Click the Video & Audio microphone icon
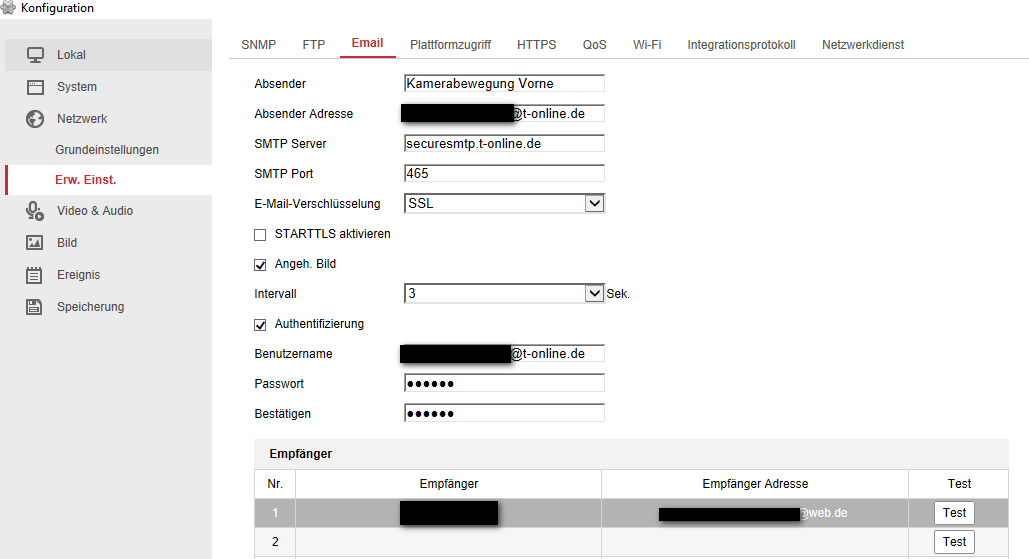This screenshot has width=1029, height=559. (x=35, y=211)
